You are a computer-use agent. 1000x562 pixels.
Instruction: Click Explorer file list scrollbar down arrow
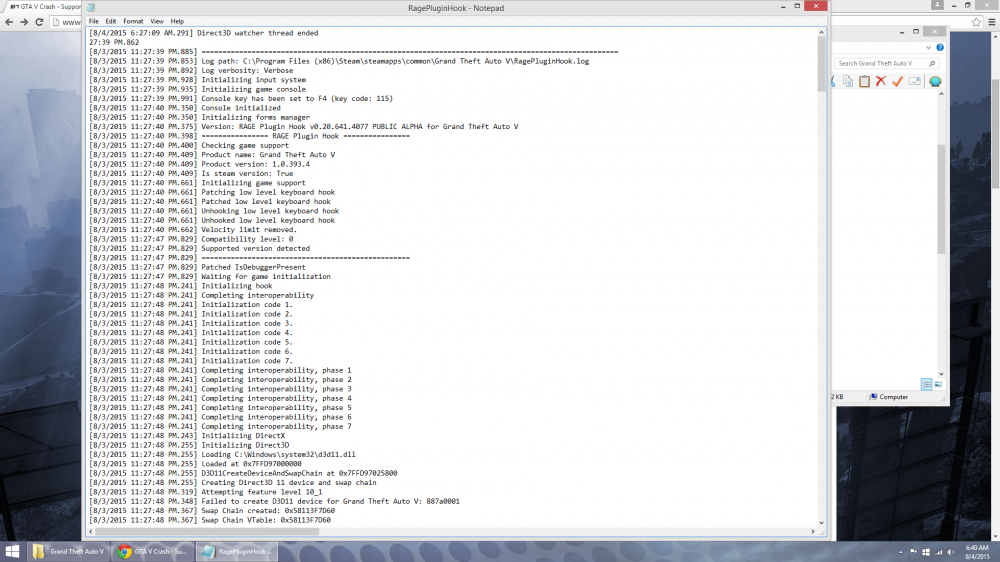pos(941,374)
